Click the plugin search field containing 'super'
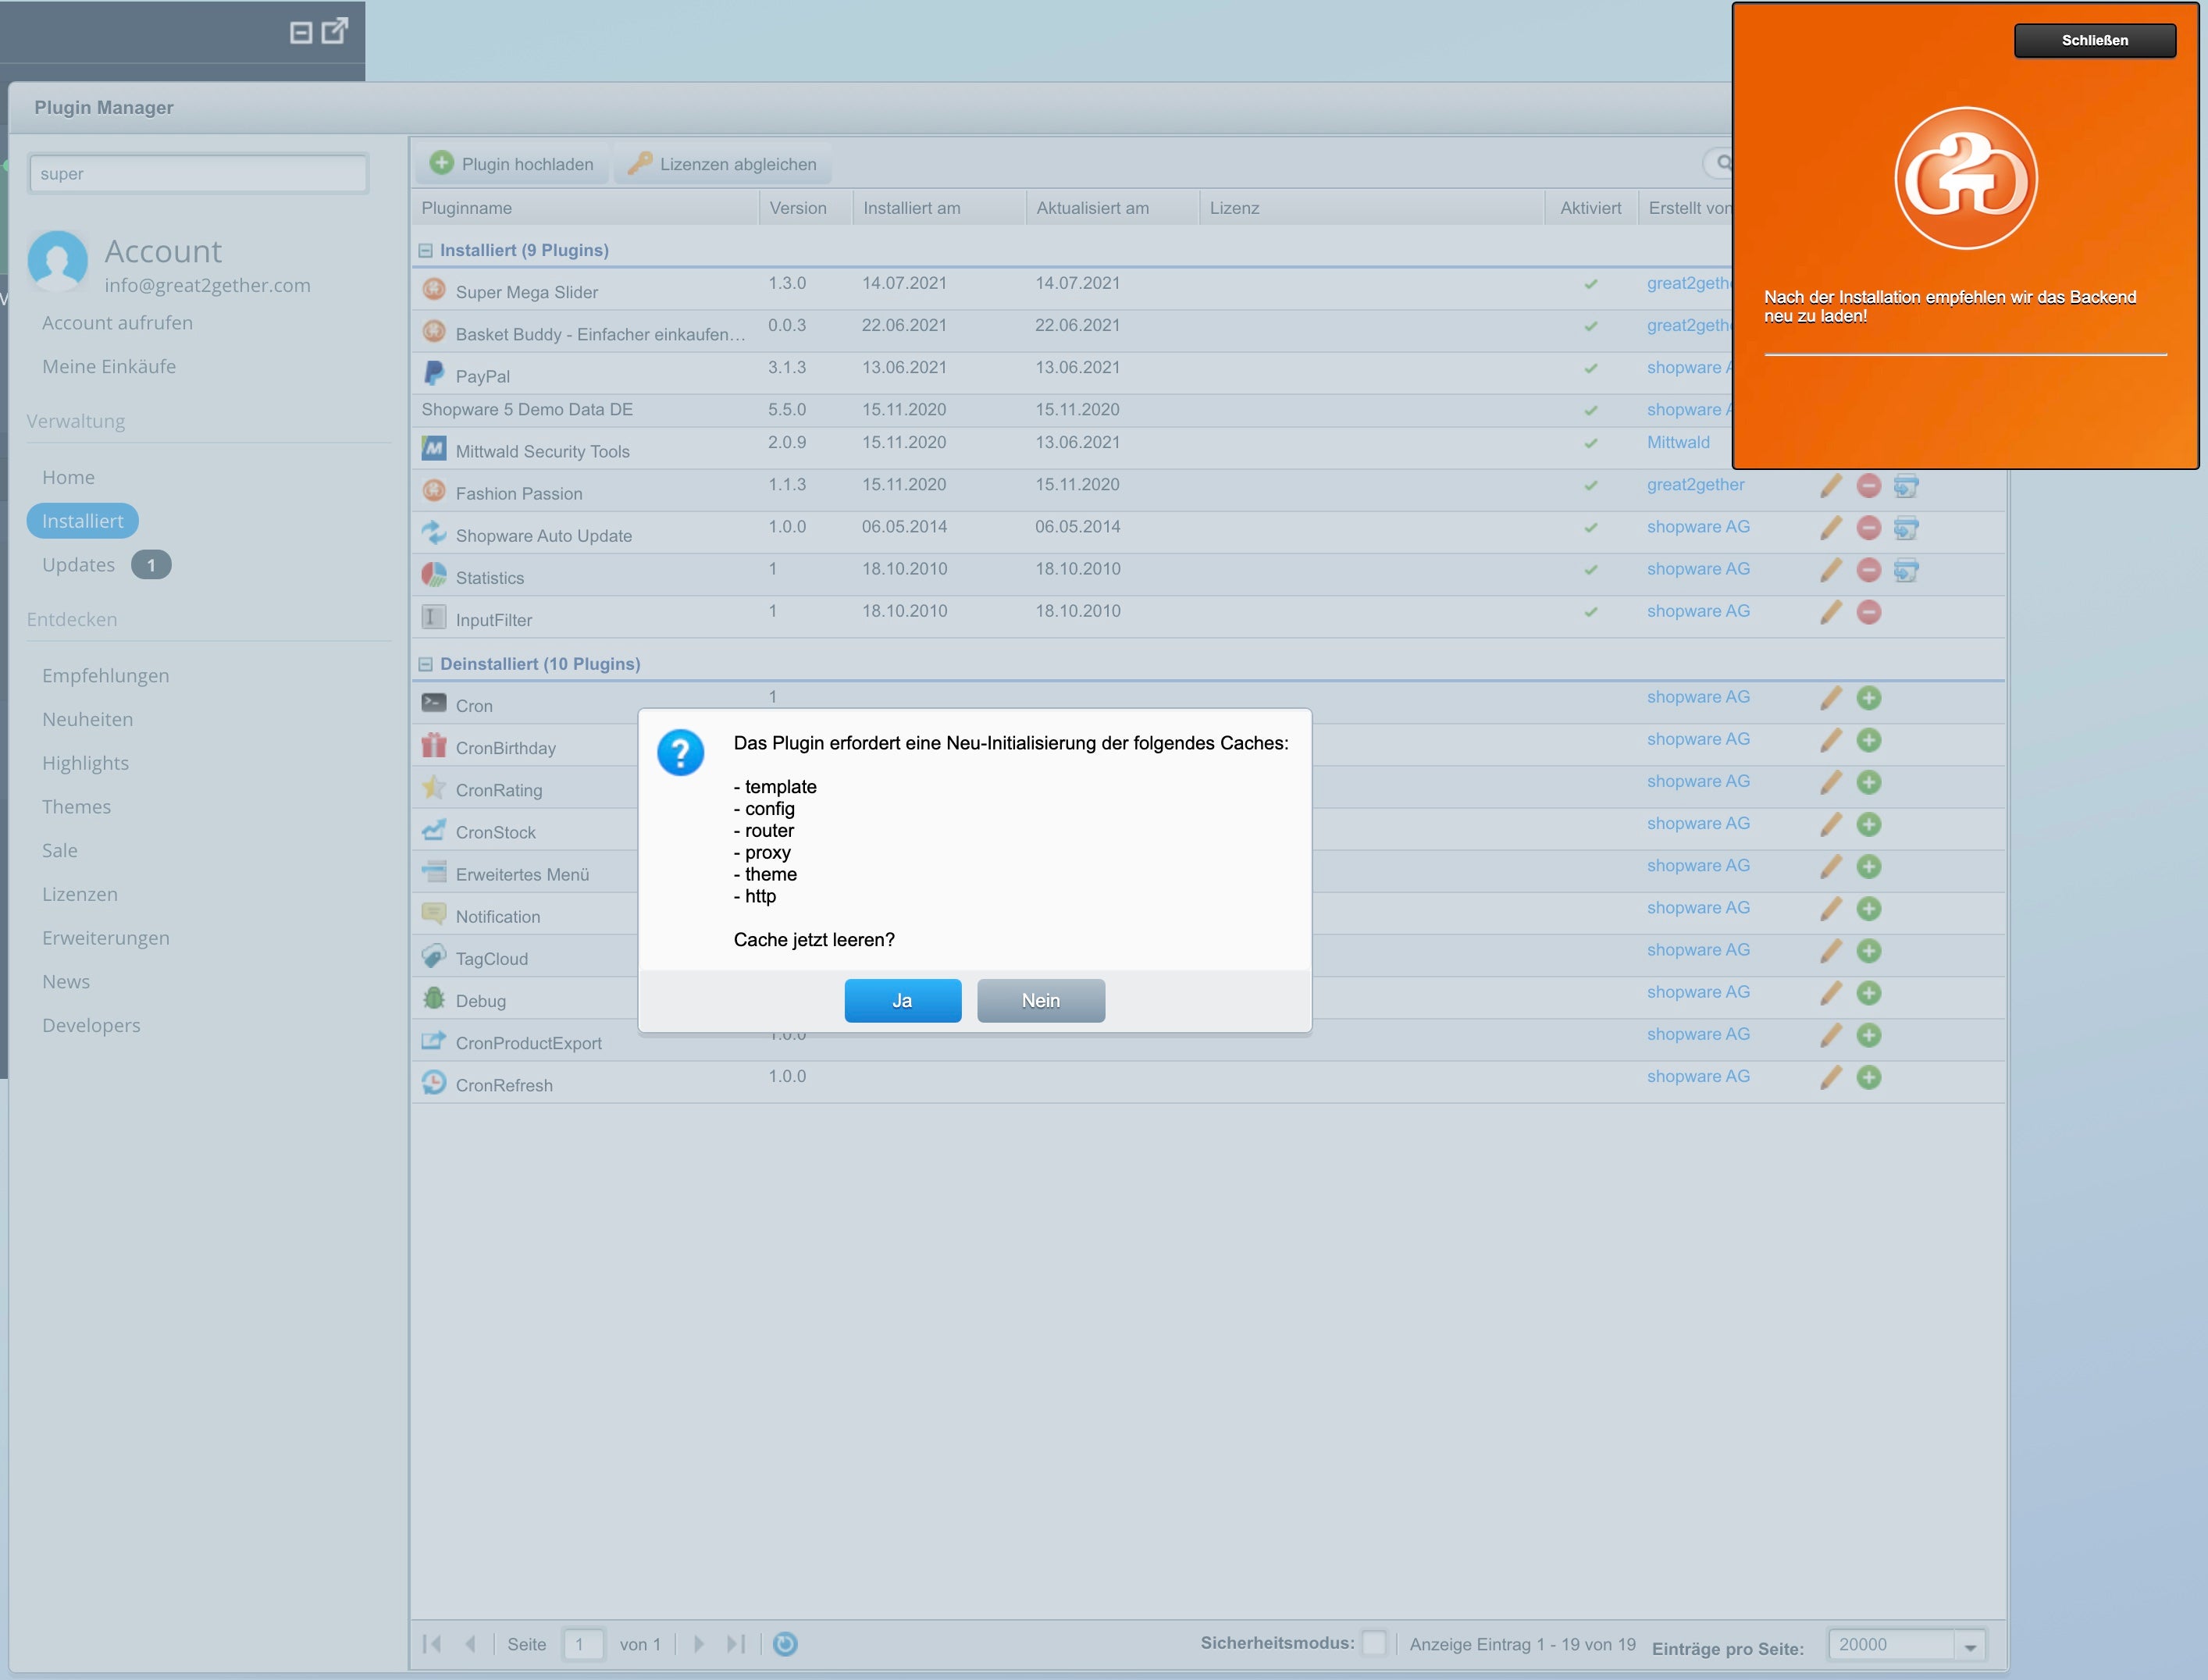This screenshot has width=2208, height=1680. (x=198, y=174)
